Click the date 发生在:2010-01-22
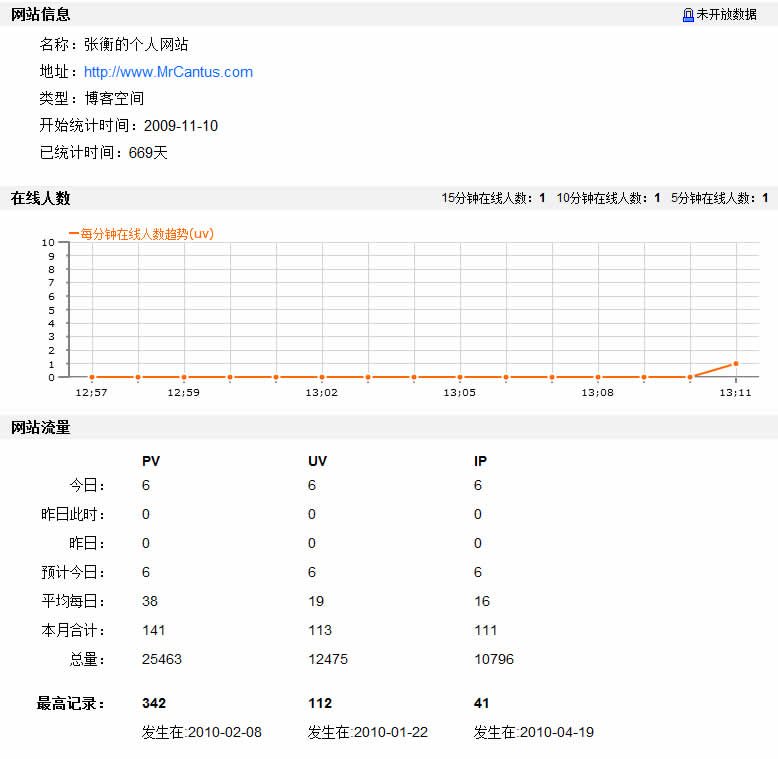778x759 pixels. click(x=368, y=732)
